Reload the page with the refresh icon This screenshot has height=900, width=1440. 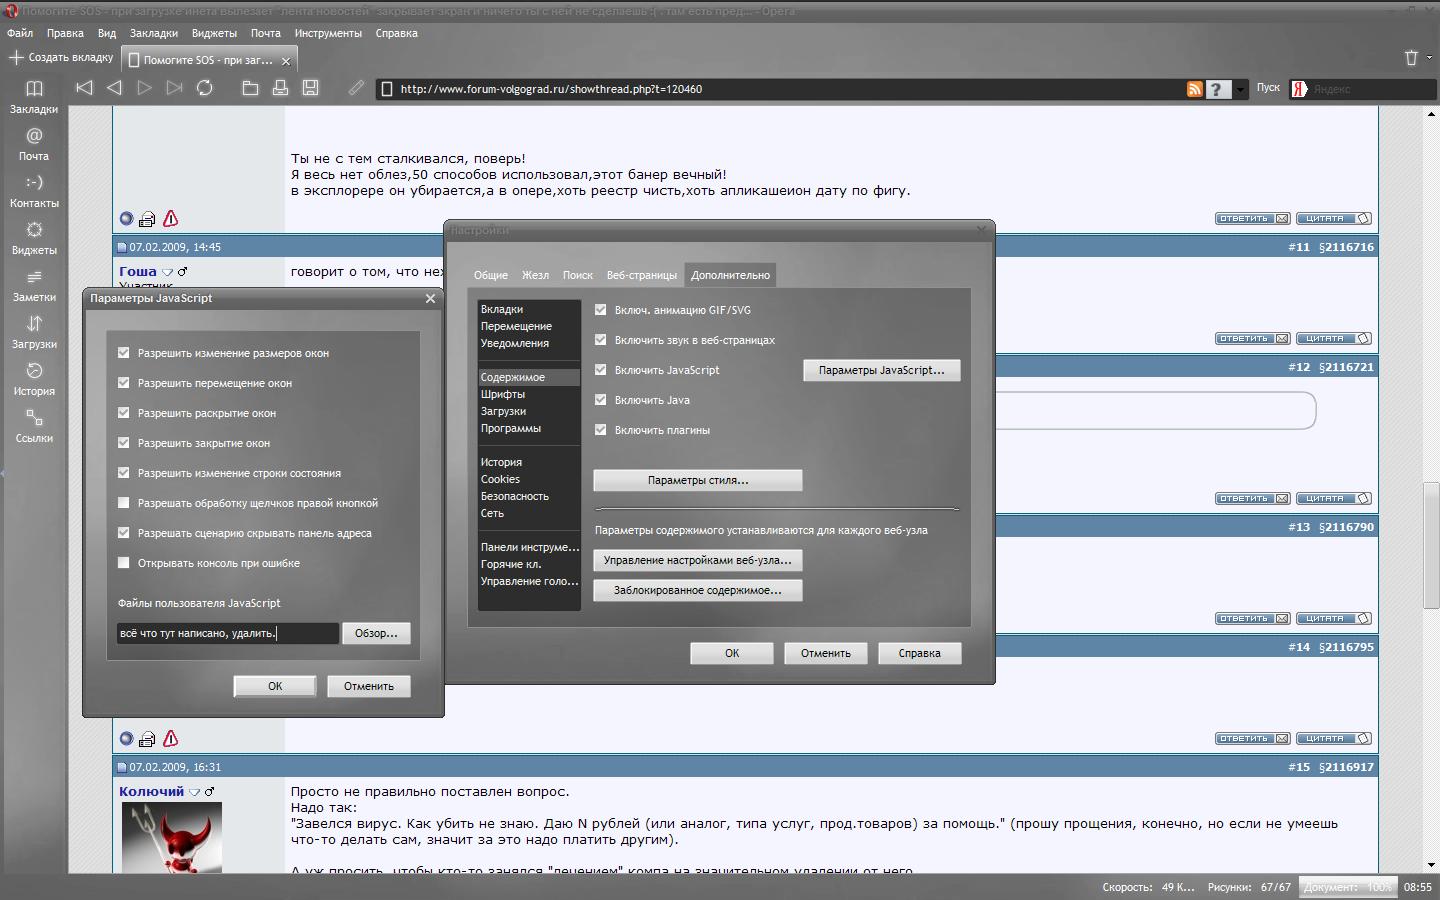point(205,88)
